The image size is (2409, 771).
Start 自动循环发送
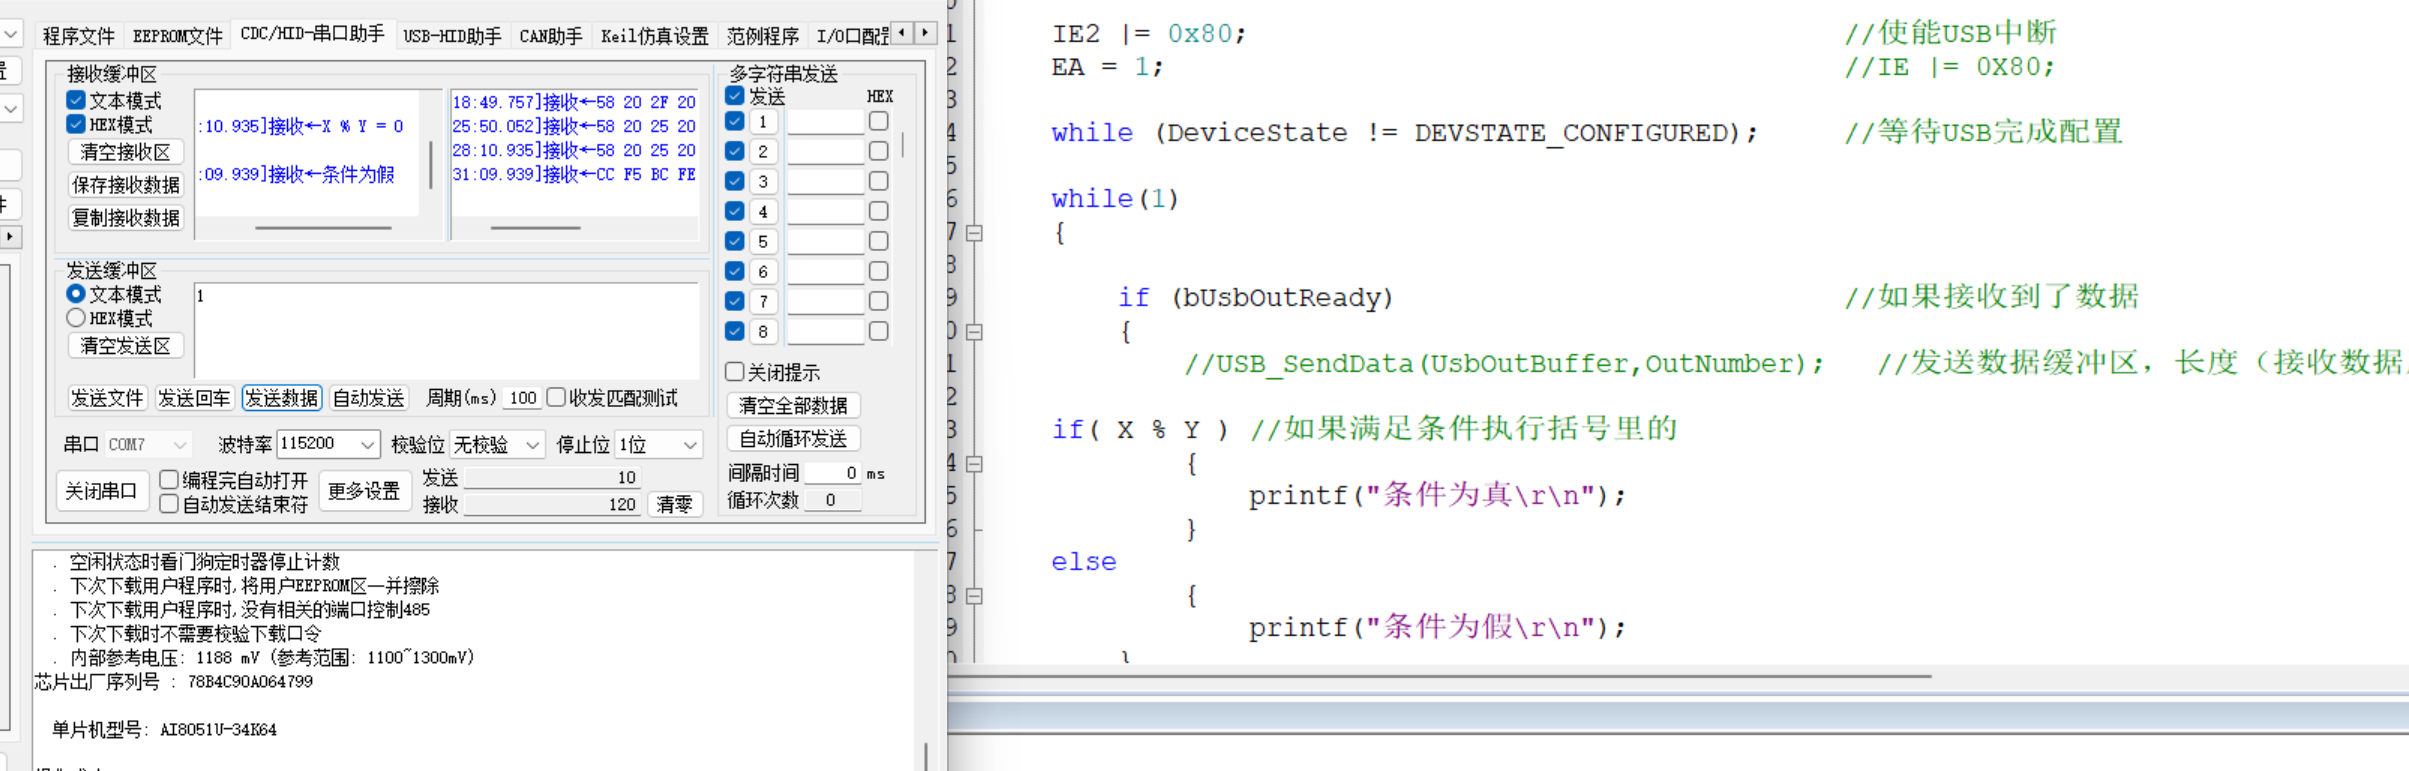793,439
